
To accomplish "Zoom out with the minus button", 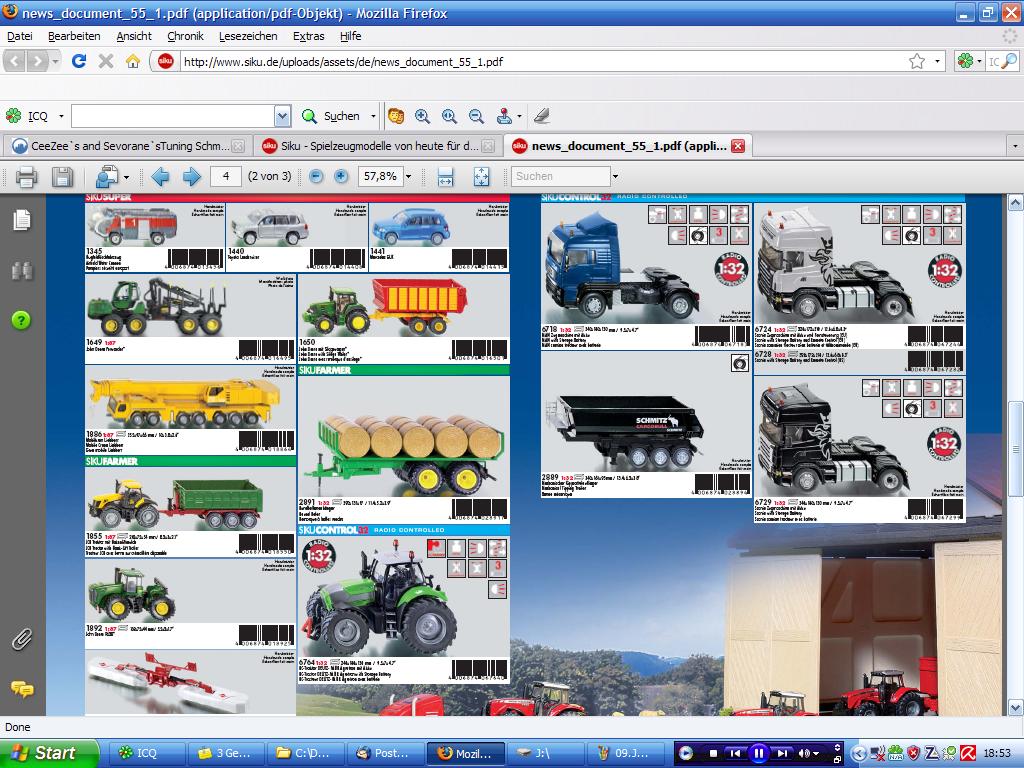I will 316,177.
